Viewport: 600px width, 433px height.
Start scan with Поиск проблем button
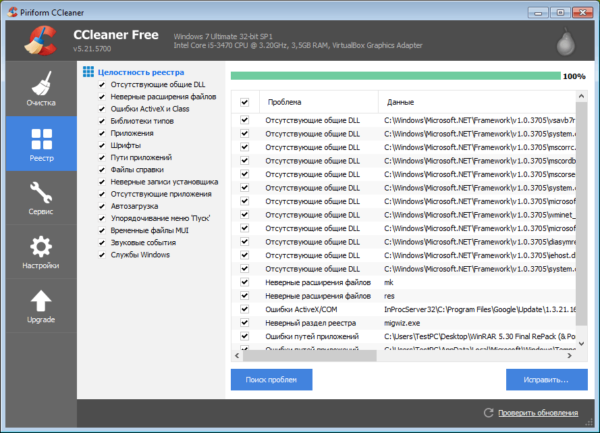(x=271, y=380)
